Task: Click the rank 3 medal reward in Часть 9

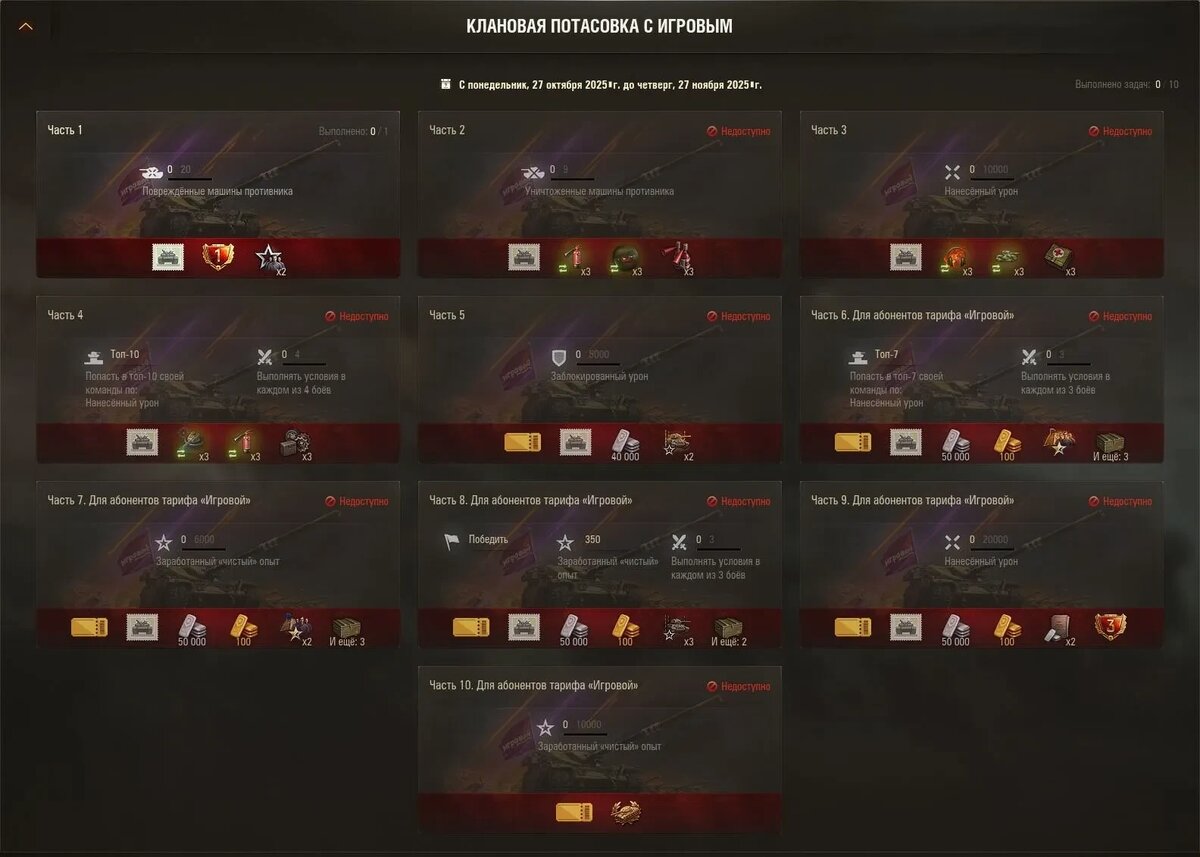Action: (1110, 627)
